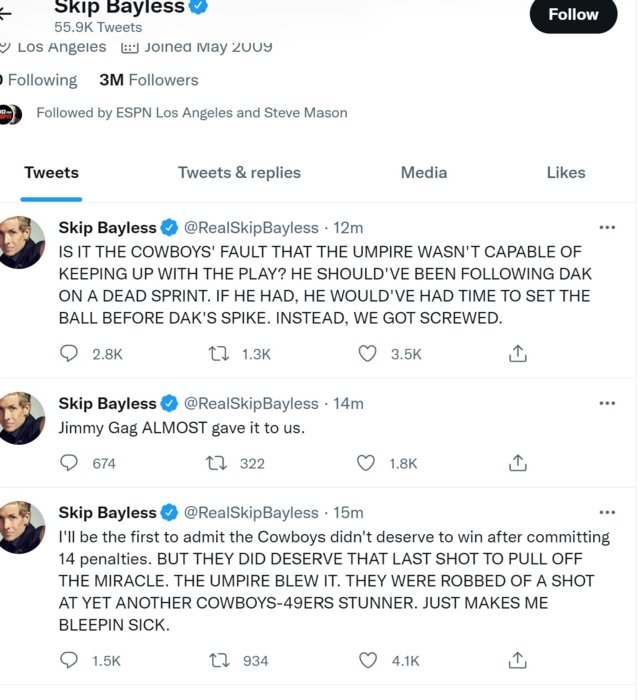Like the 15m Cowboys penalties tweet
The width and height of the screenshot is (638, 700).
[367, 660]
